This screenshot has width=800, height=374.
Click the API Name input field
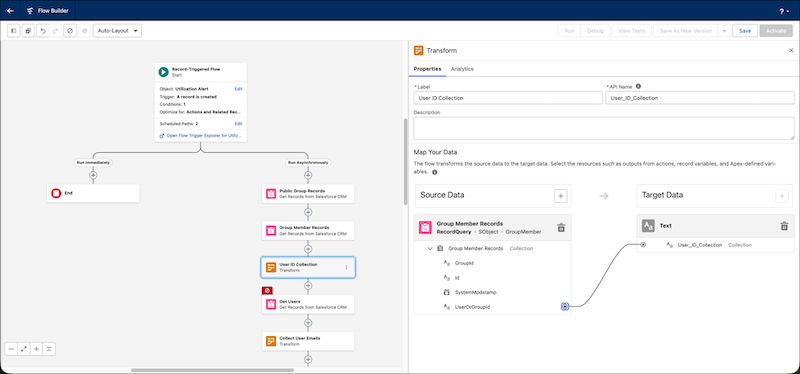699,98
